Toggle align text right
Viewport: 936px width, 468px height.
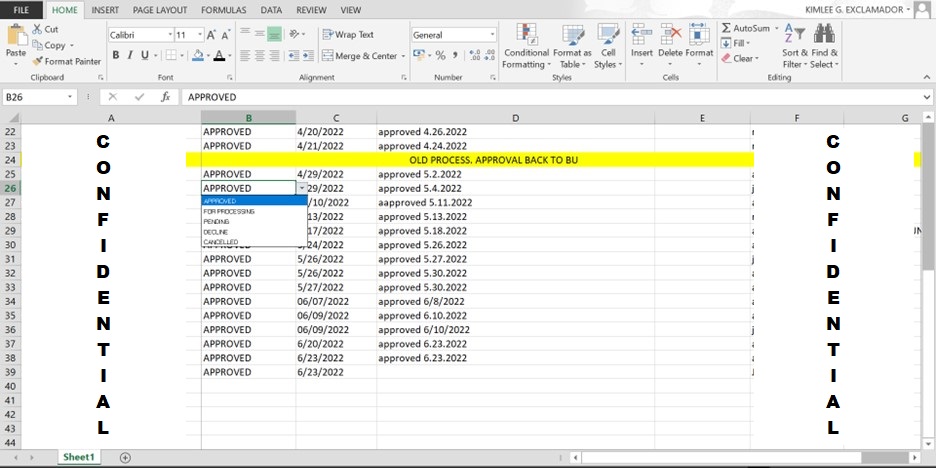(x=274, y=56)
